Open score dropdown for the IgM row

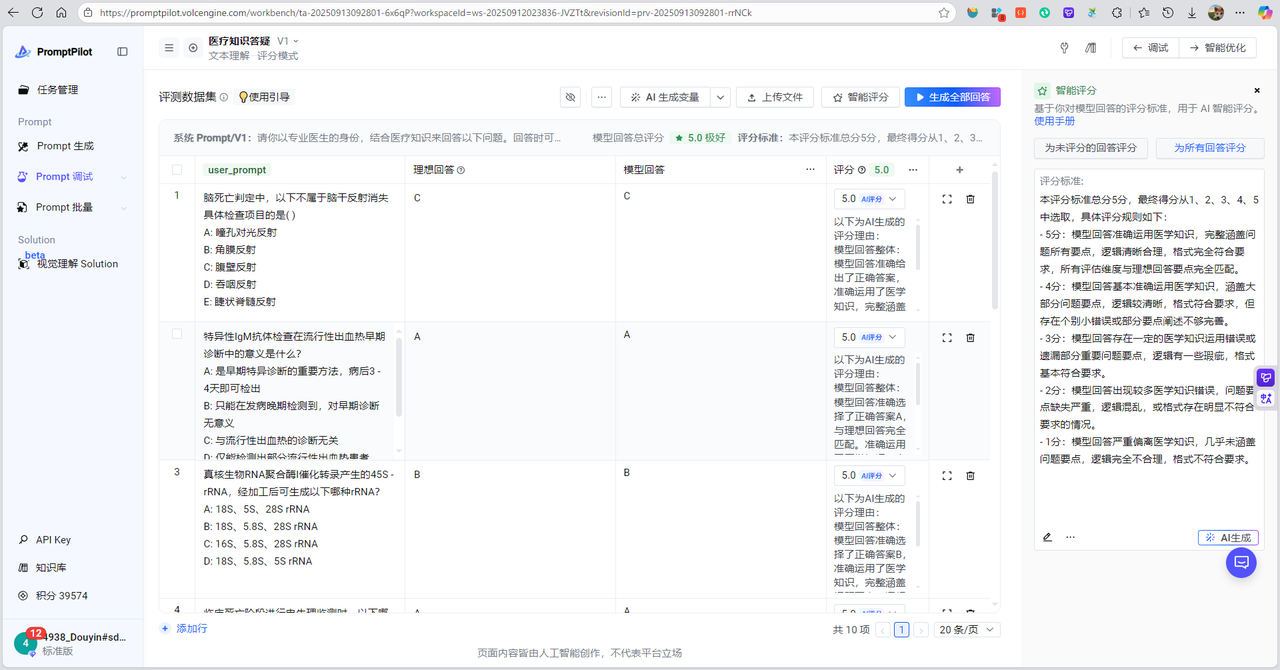(869, 338)
